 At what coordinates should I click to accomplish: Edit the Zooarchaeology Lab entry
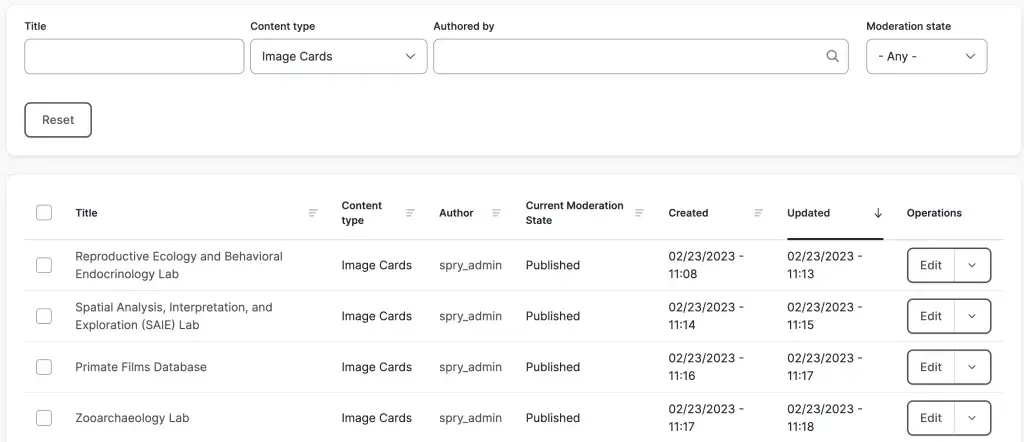[931, 418]
